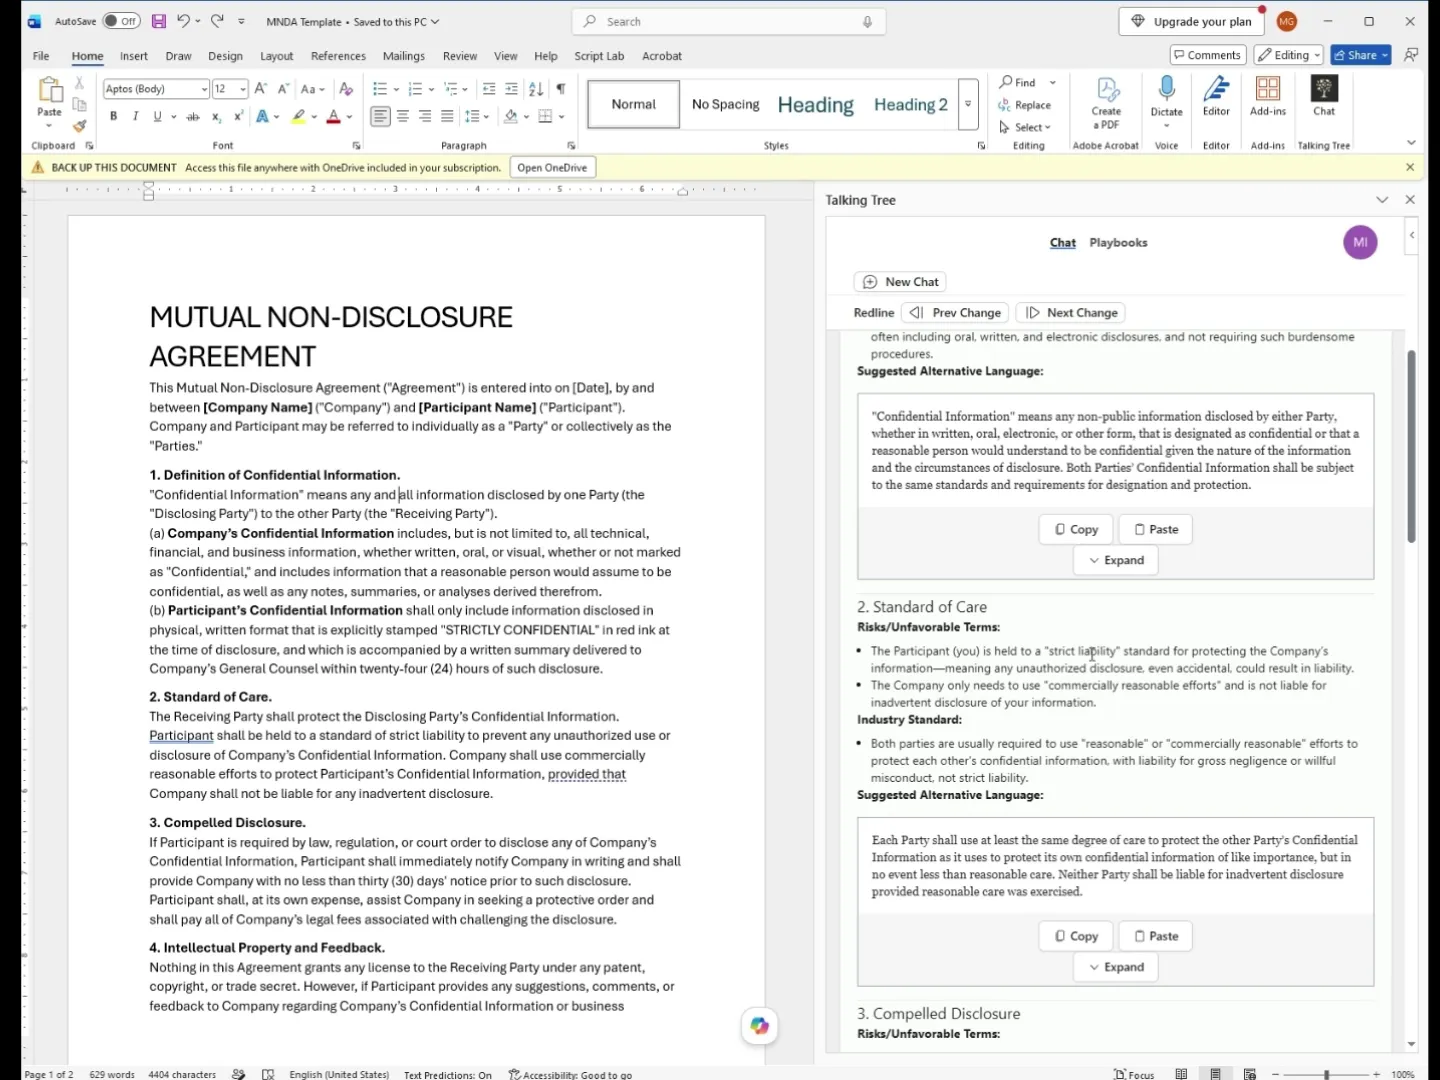Open the Select dropdown
Viewport: 1440px width, 1080px height.
1025,127
